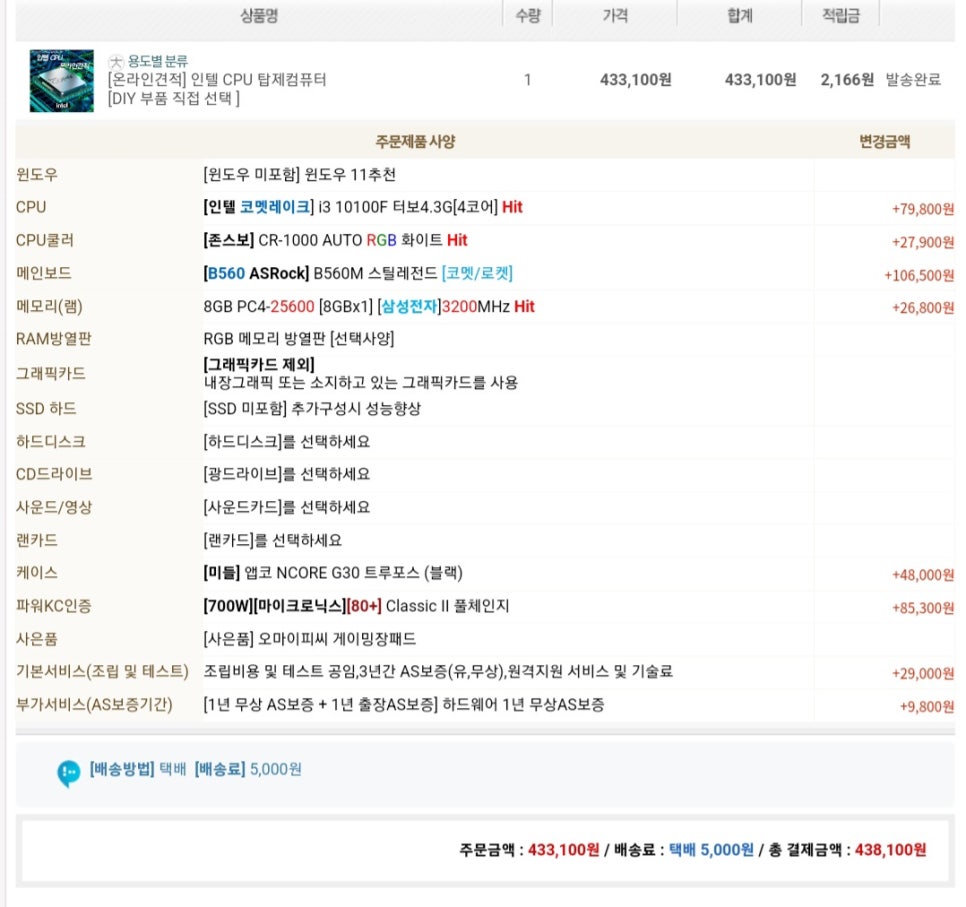Screen dimensions: 966x907
Task: Click the +29,000원 service price change
Action: pos(922,673)
